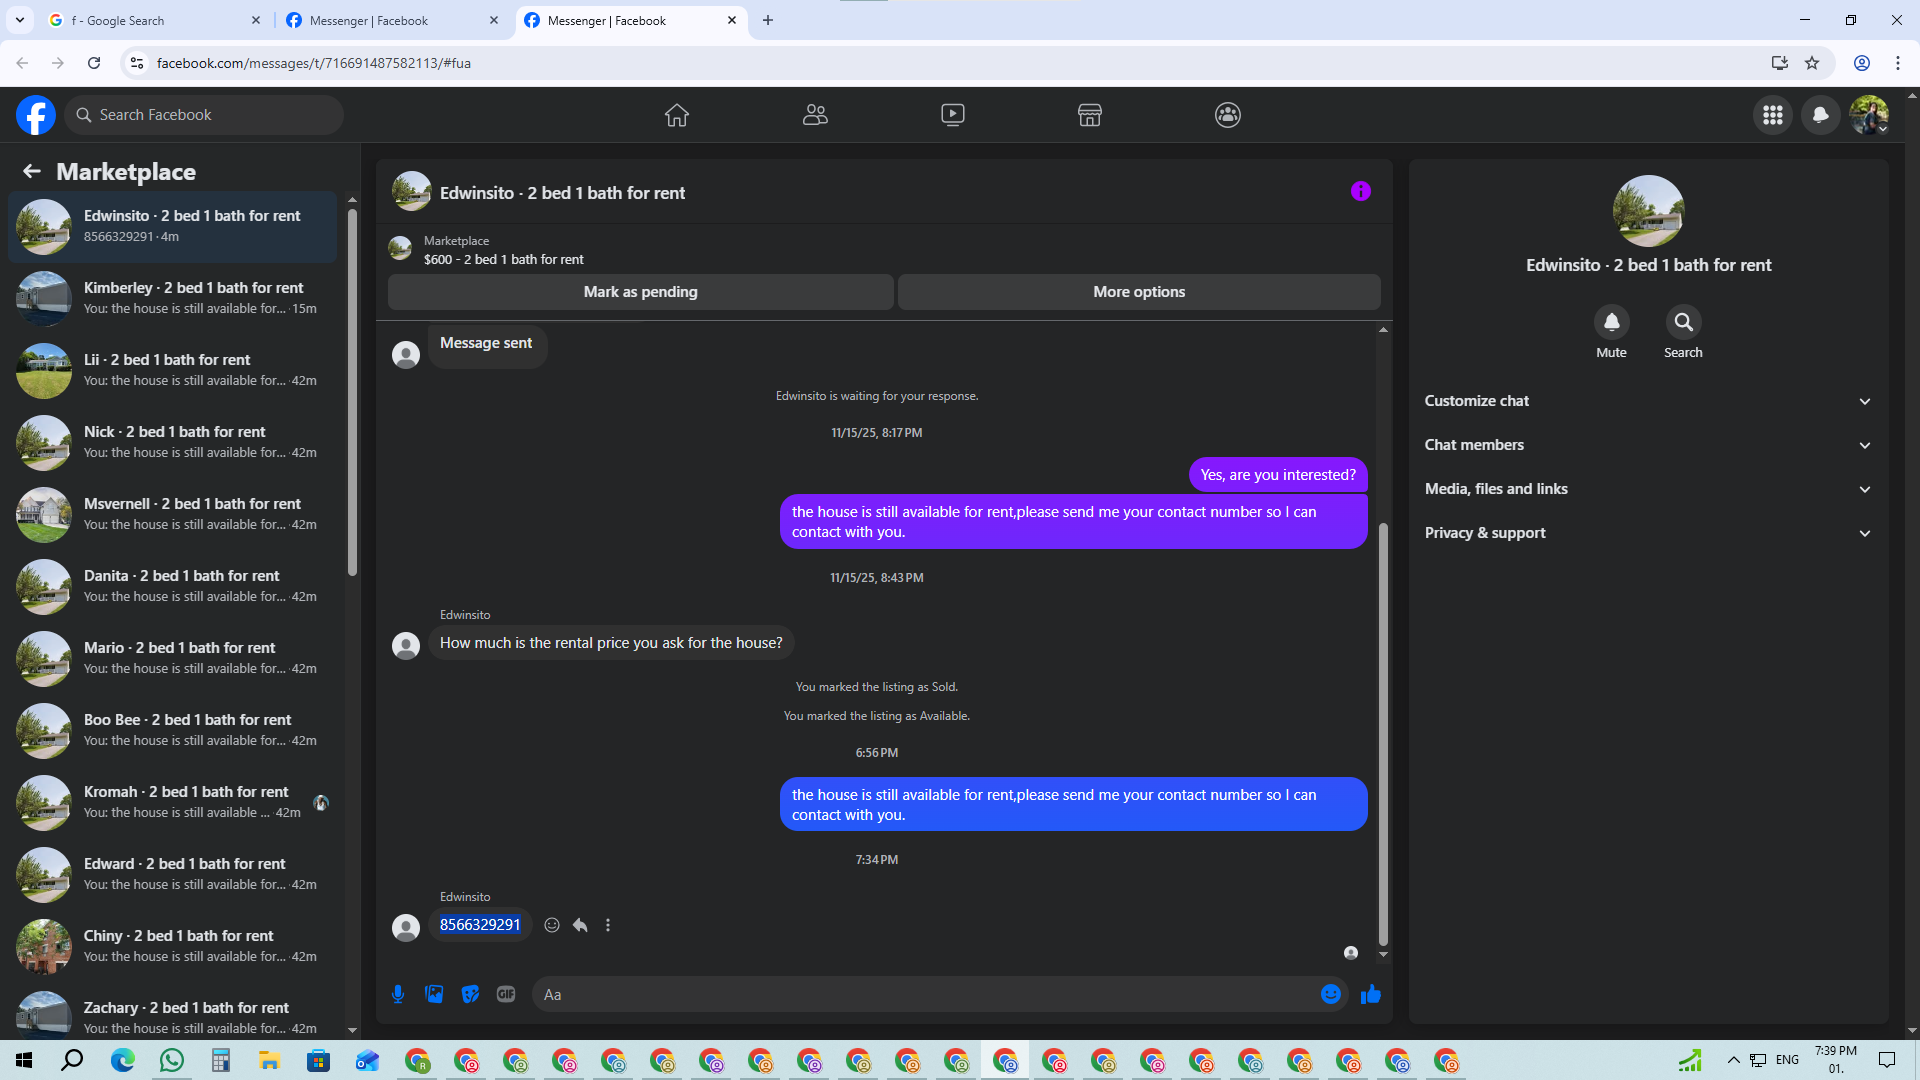Open the Facebook apps menu grid
This screenshot has height=1080, width=1920.
click(x=1772, y=115)
